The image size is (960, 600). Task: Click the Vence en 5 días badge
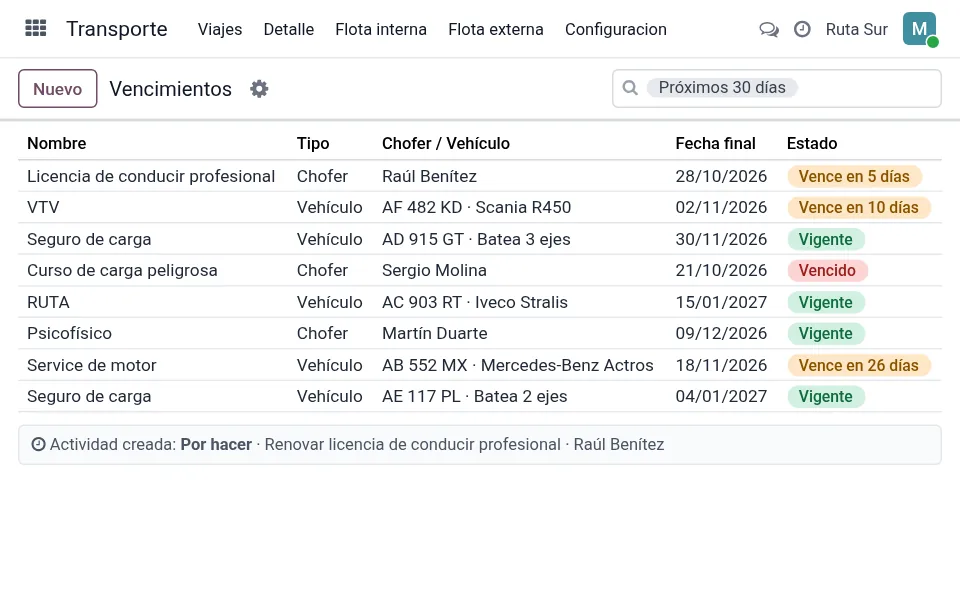854,176
